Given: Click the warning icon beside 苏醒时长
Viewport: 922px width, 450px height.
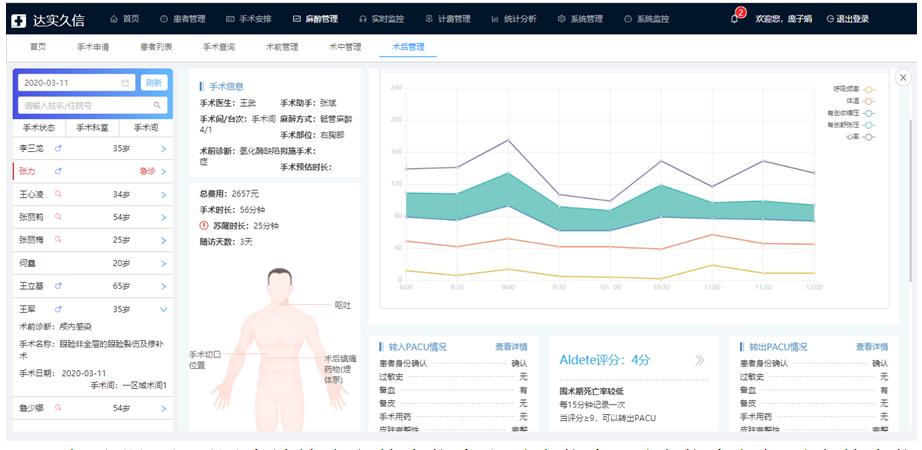Looking at the screenshot, I should 204,226.
